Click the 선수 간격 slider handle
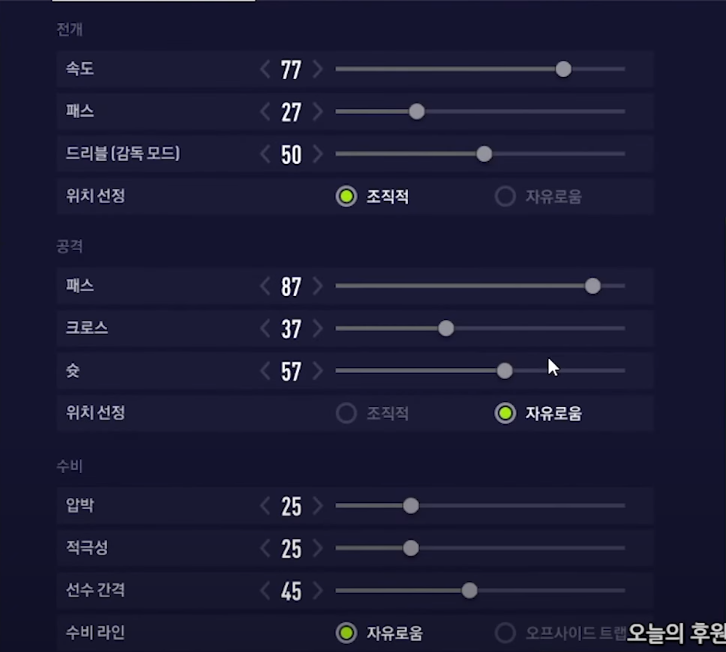726x652 pixels. pos(469,590)
